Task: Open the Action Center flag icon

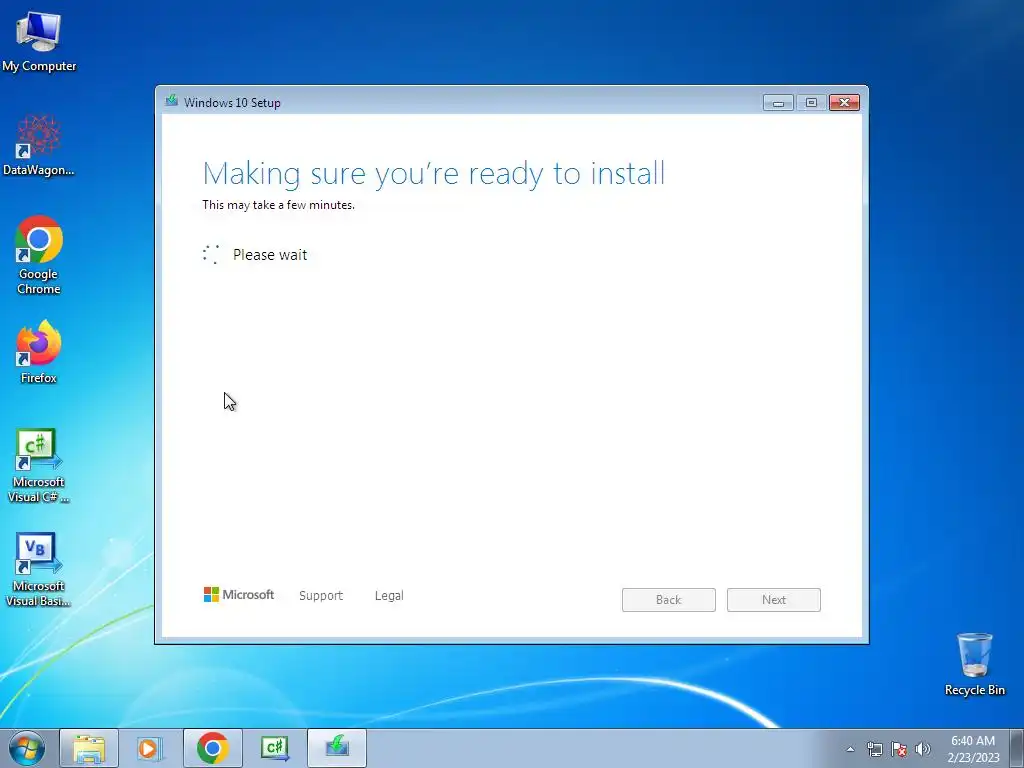Action: pyautogui.click(x=899, y=749)
